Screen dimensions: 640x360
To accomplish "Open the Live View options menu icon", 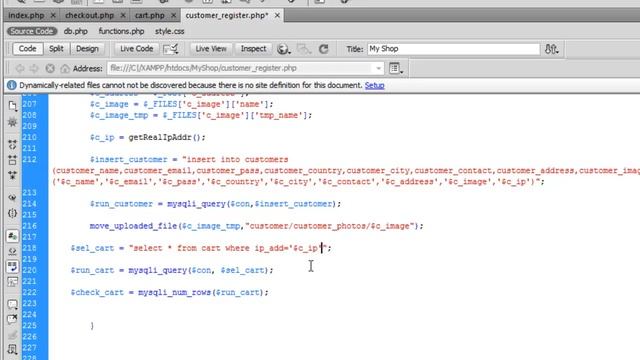I will coord(396,69).
